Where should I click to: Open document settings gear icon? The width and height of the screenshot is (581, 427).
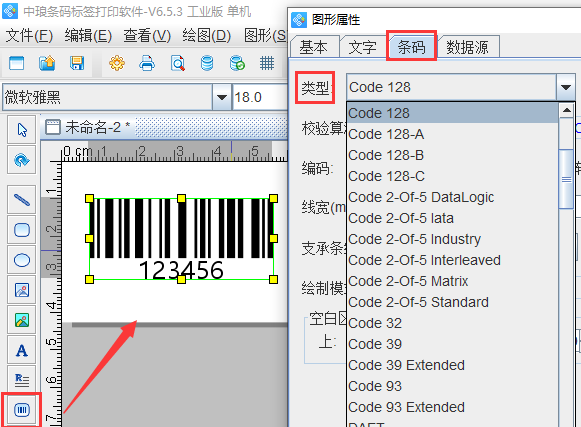(x=117, y=63)
